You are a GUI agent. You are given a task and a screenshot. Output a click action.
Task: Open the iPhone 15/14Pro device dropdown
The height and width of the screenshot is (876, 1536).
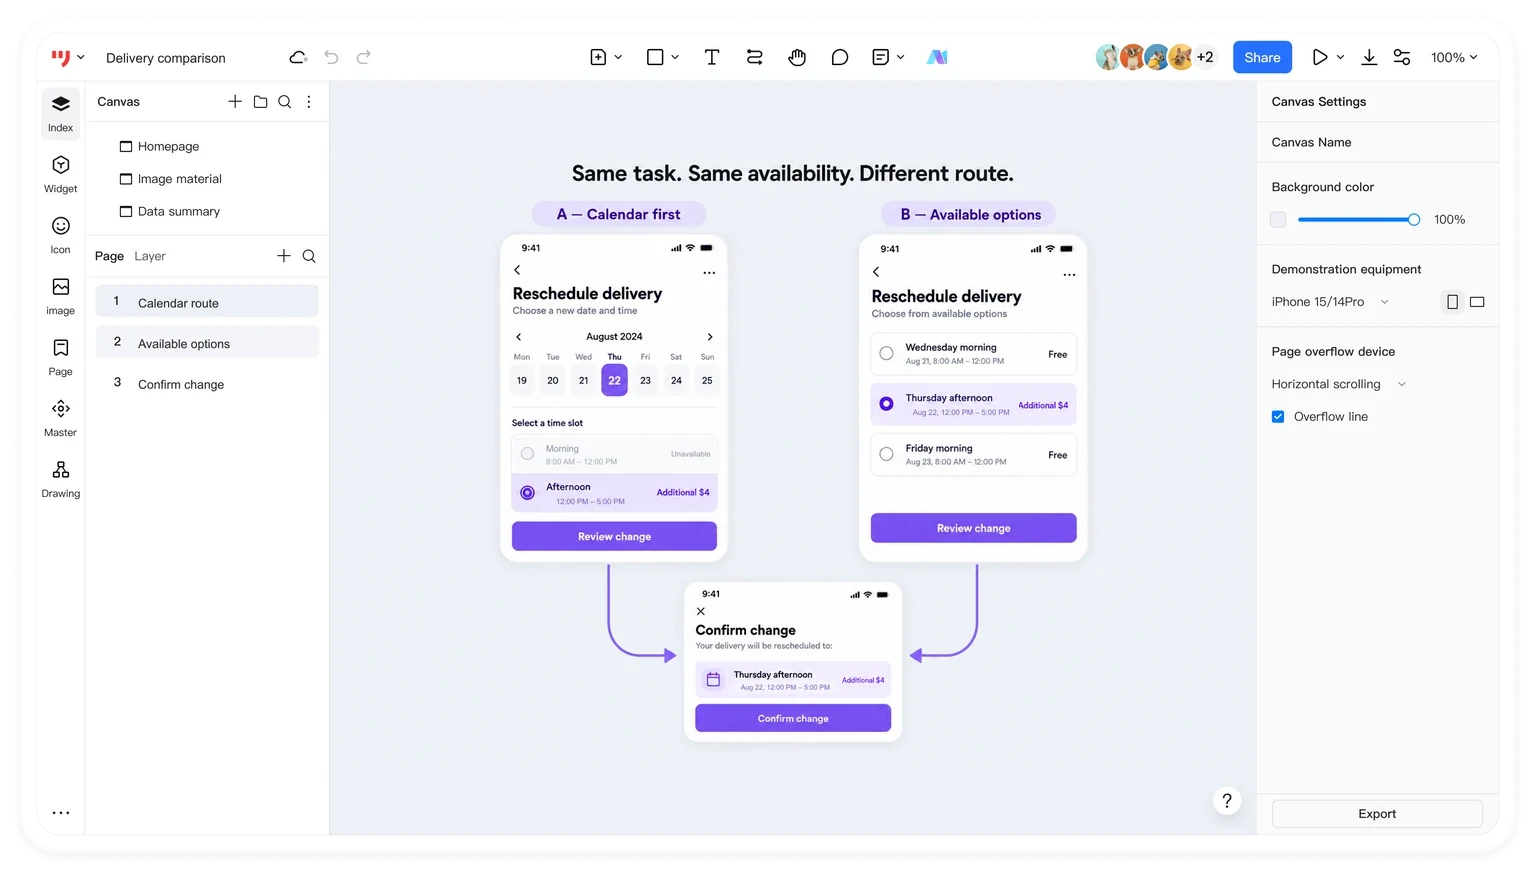coord(1330,302)
